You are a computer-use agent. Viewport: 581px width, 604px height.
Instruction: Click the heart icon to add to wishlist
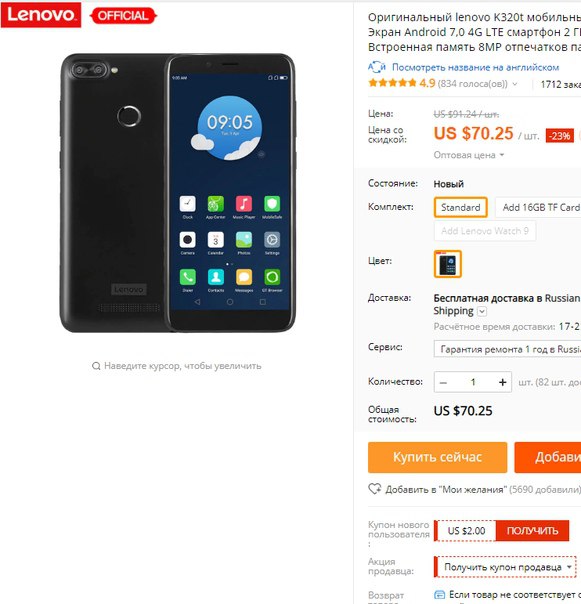tap(374, 489)
